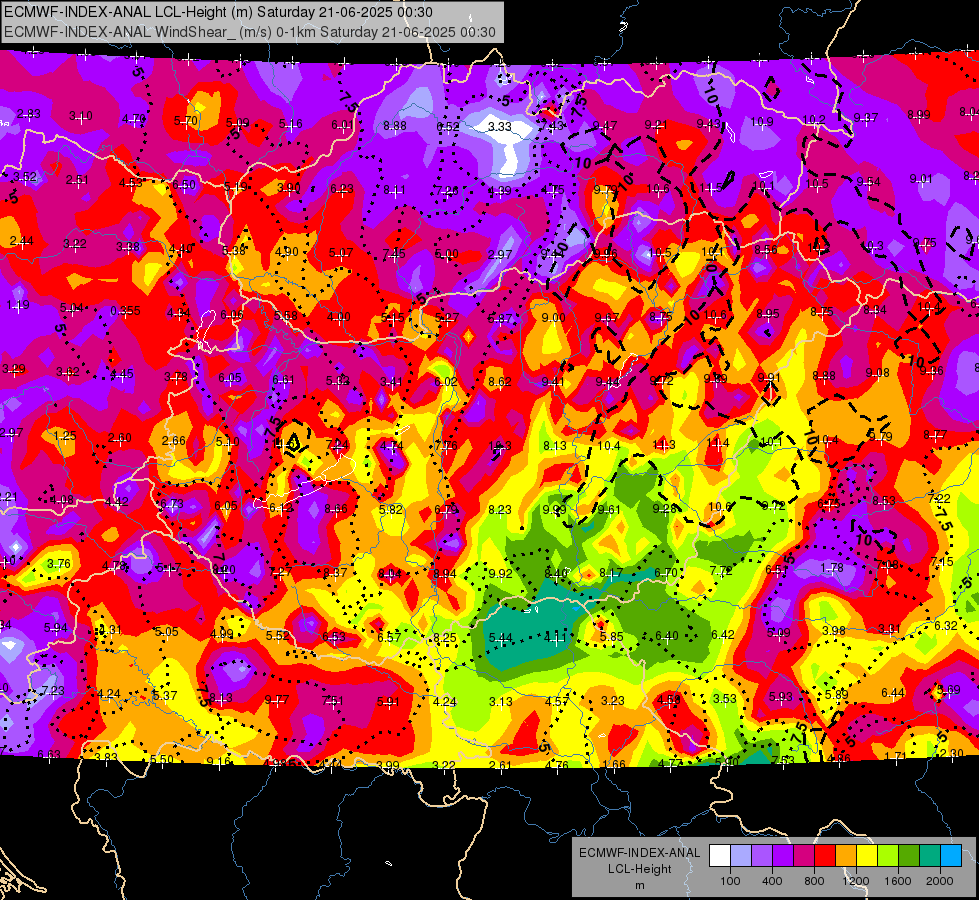Click the shear value "3.13"
The image size is (979, 900).
click(x=500, y=701)
